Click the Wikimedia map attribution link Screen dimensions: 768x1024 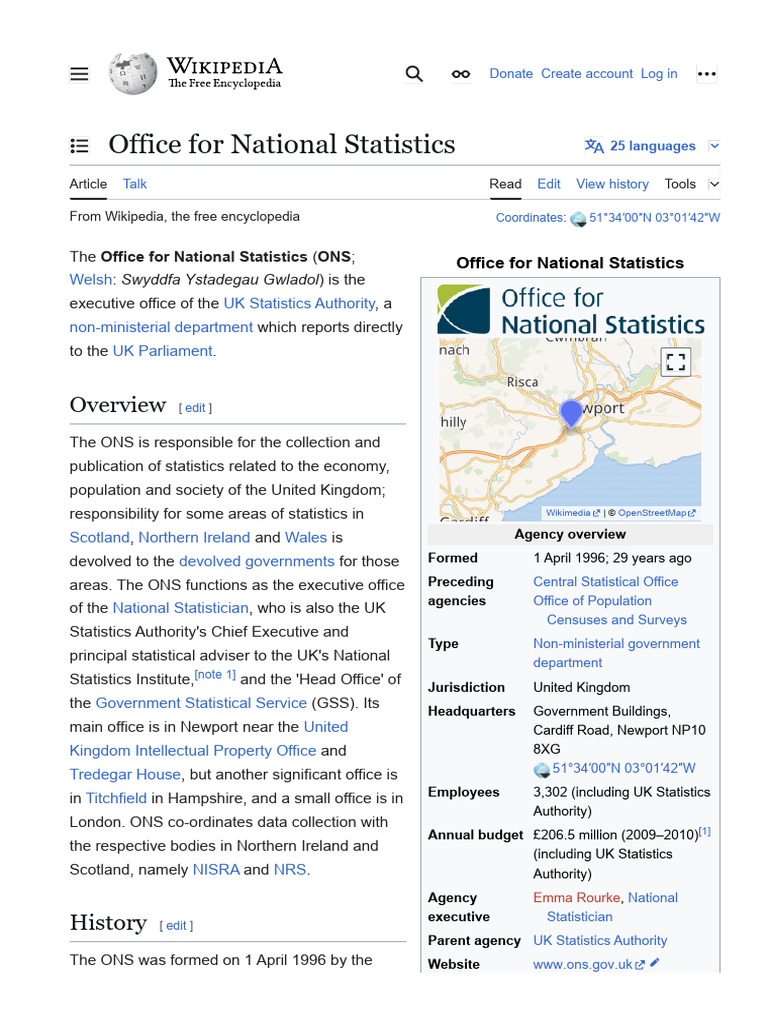point(573,513)
